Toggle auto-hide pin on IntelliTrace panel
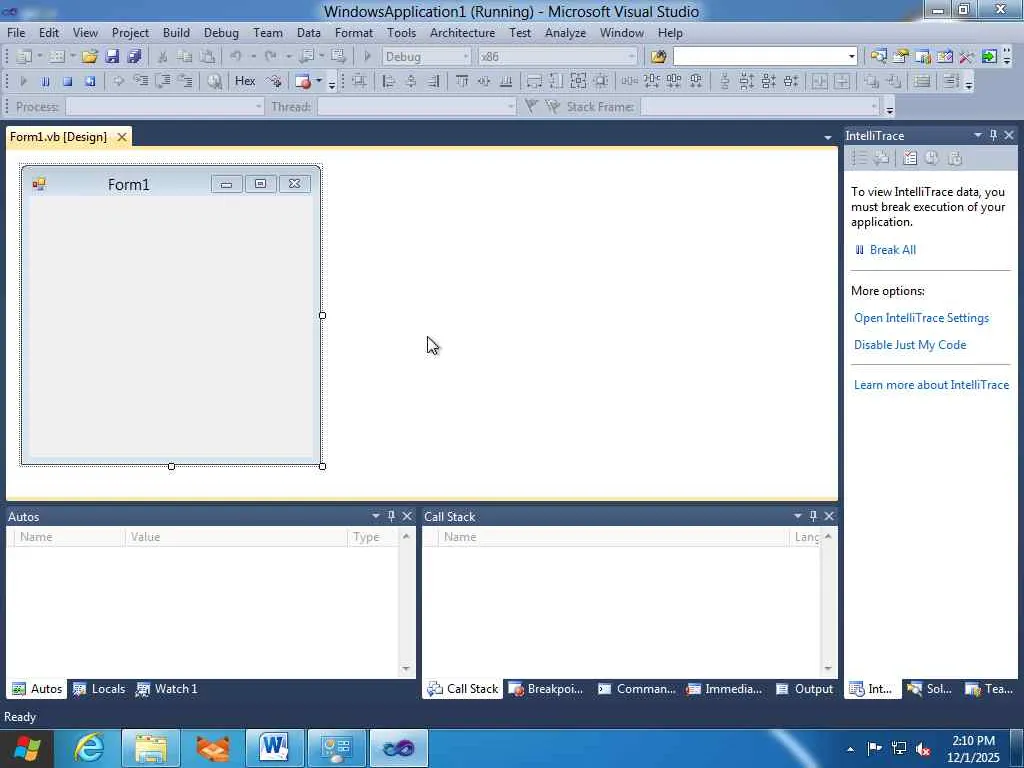 coord(993,135)
